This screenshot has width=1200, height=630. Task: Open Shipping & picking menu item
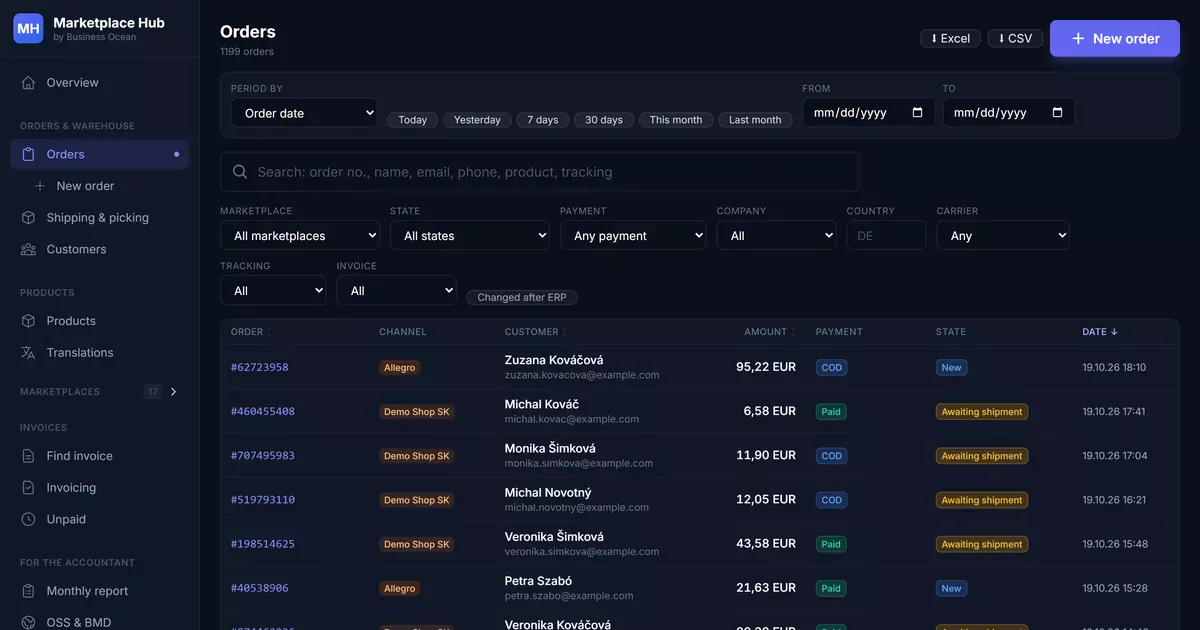[x=99, y=218]
